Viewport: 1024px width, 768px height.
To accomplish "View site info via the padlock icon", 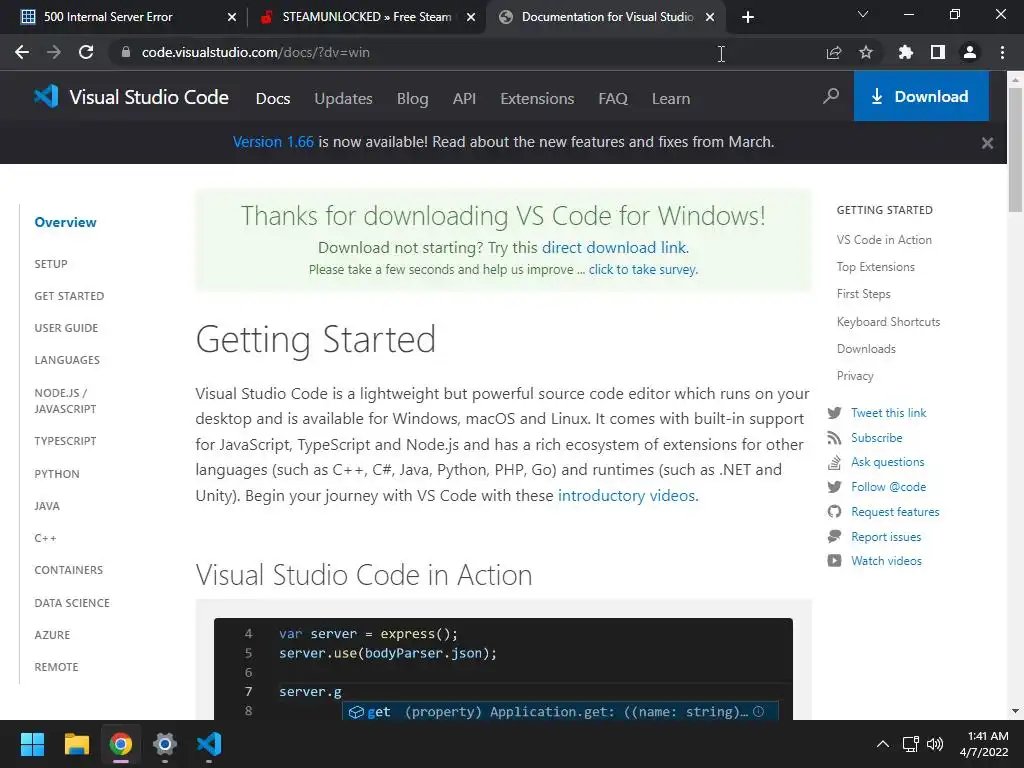I will click(x=126, y=52).
